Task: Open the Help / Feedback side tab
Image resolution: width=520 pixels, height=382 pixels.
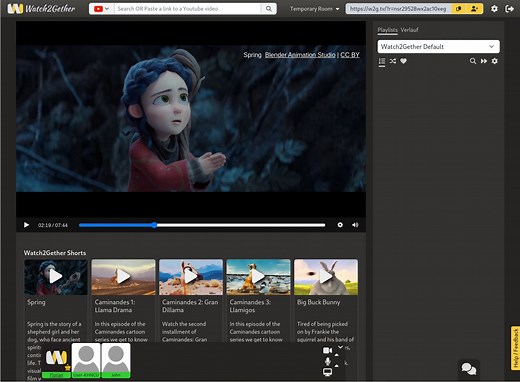Action: coord(515,348)
